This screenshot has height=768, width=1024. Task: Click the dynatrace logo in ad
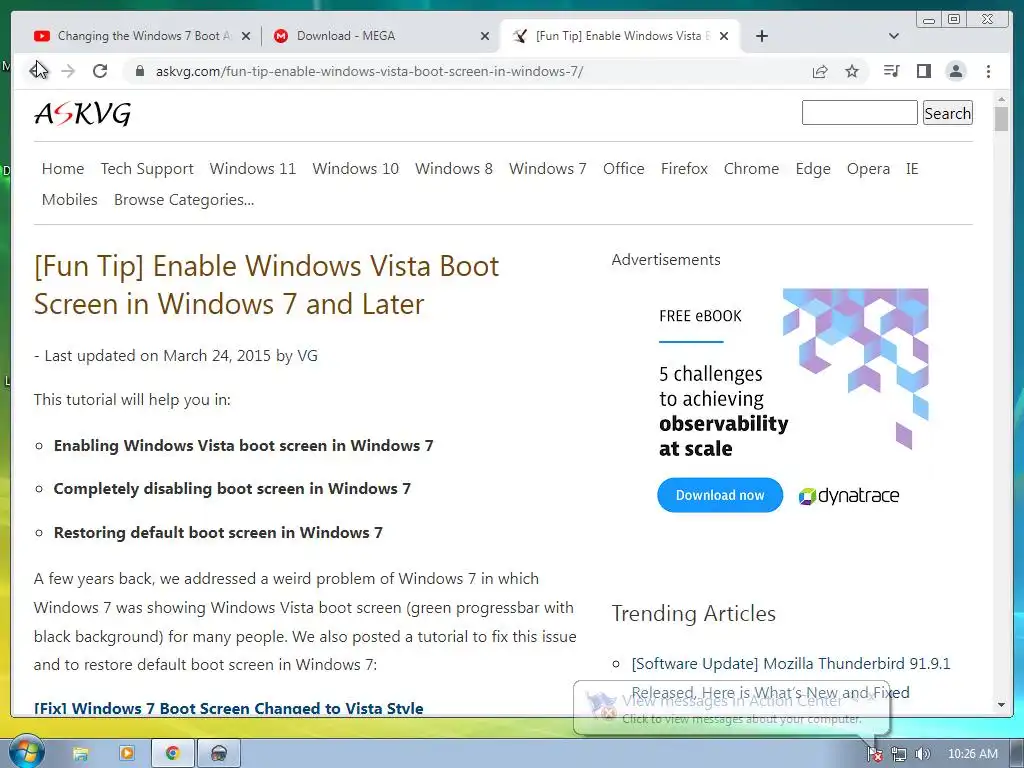coord(849,496)
